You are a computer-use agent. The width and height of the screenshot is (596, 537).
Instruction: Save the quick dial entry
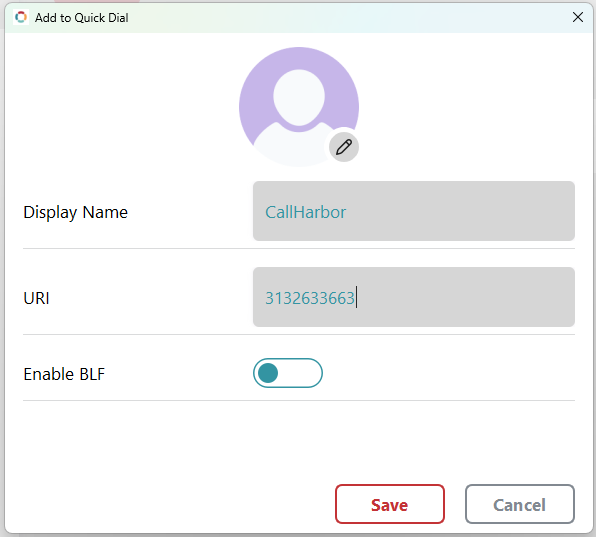390,504
